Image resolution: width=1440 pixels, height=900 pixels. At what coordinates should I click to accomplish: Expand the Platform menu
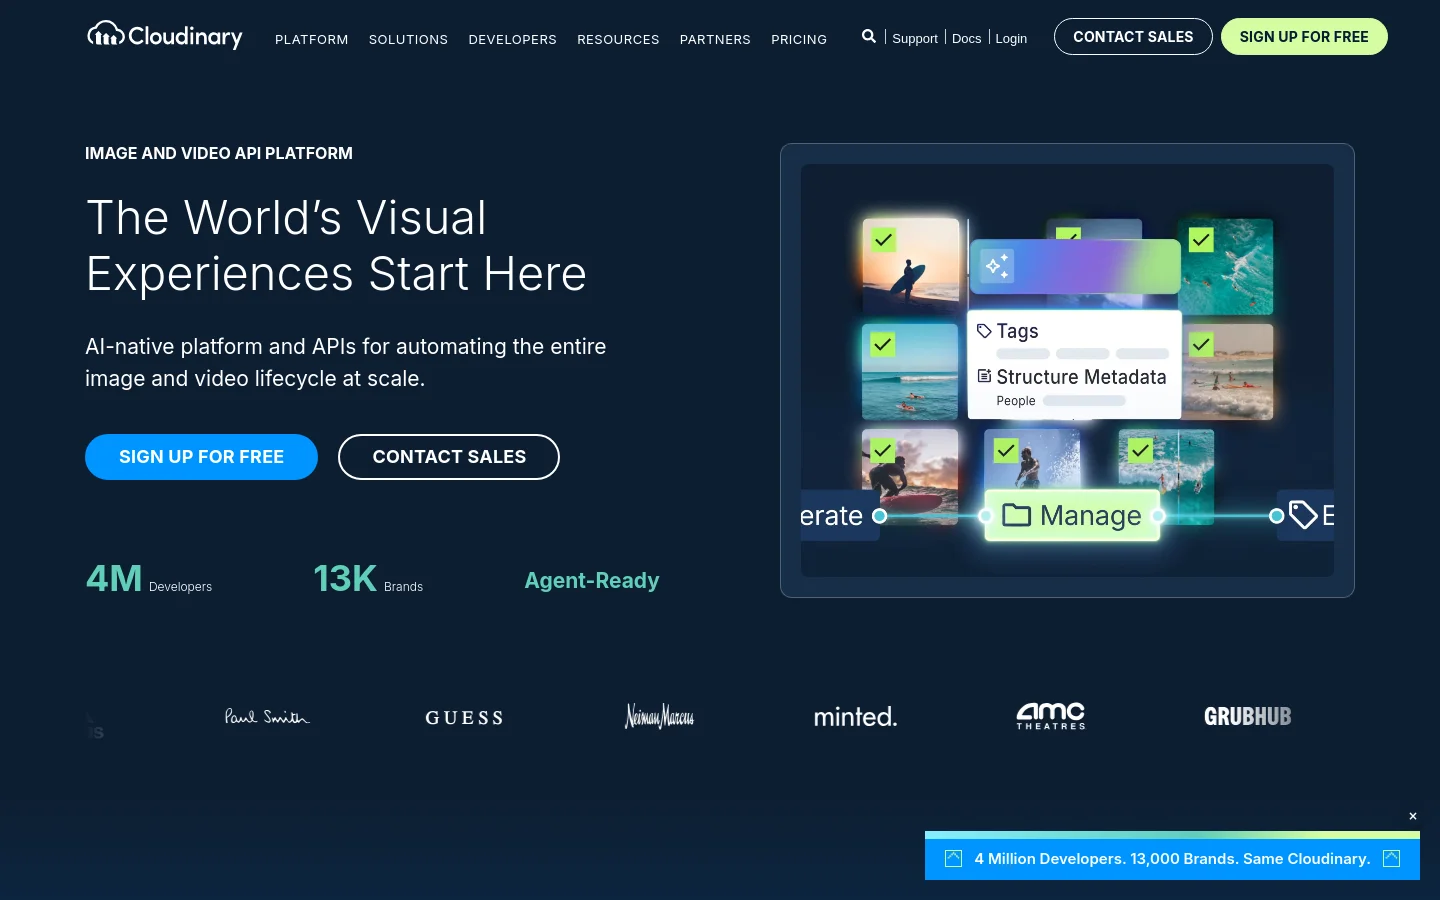click(312, 39)
